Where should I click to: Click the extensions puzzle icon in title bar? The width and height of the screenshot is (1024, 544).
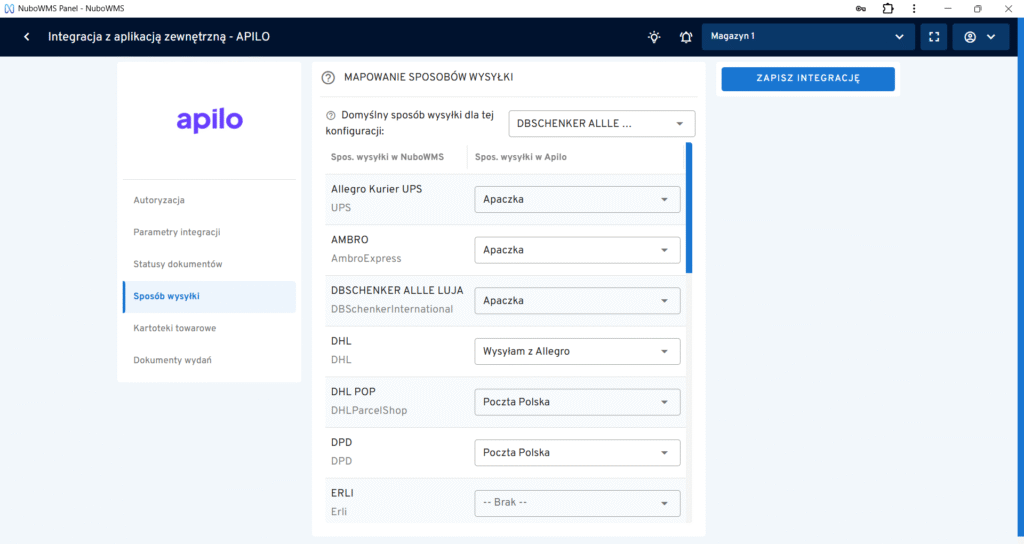click(887, 8)
